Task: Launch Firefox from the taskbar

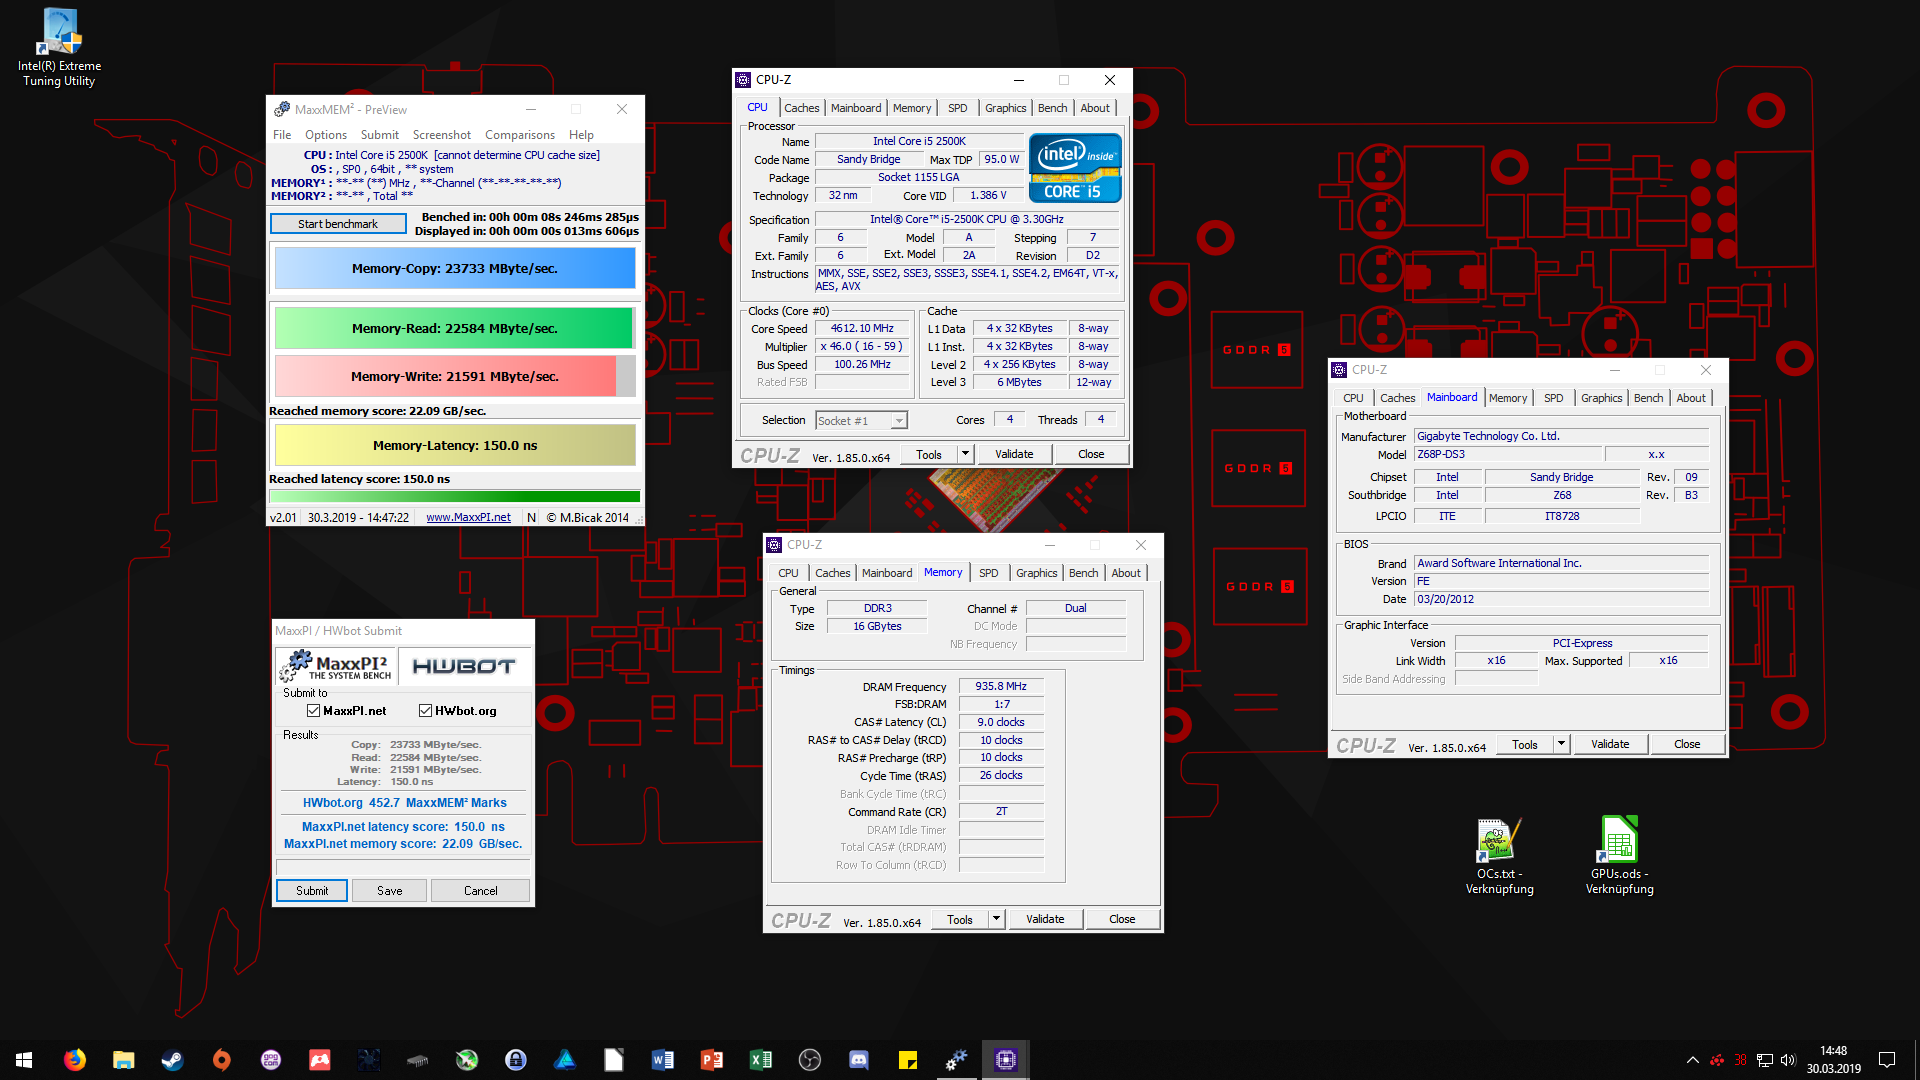Action: coord(74,1060)
